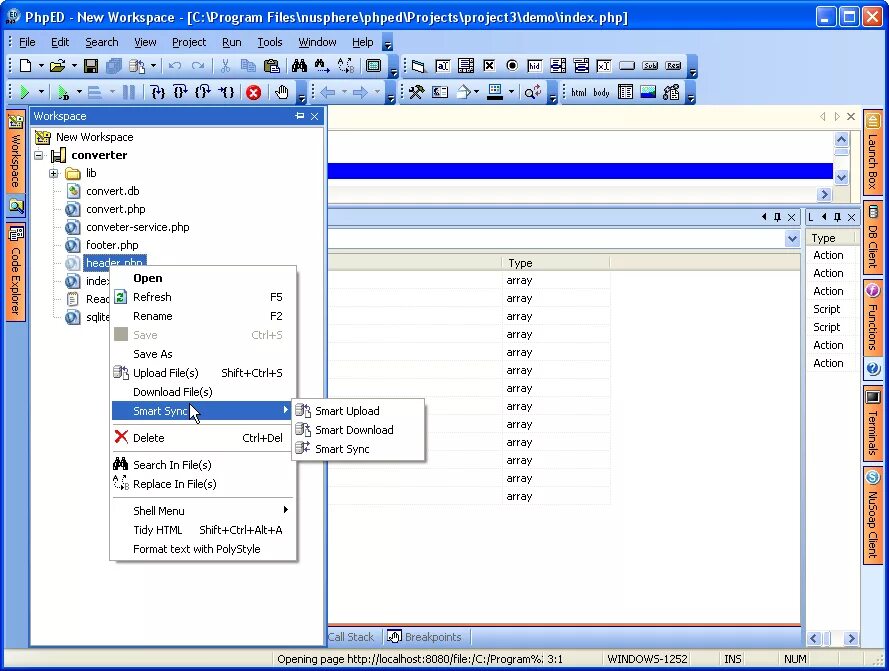Select conveter-service.php in the tree

[x=138, y=227]
